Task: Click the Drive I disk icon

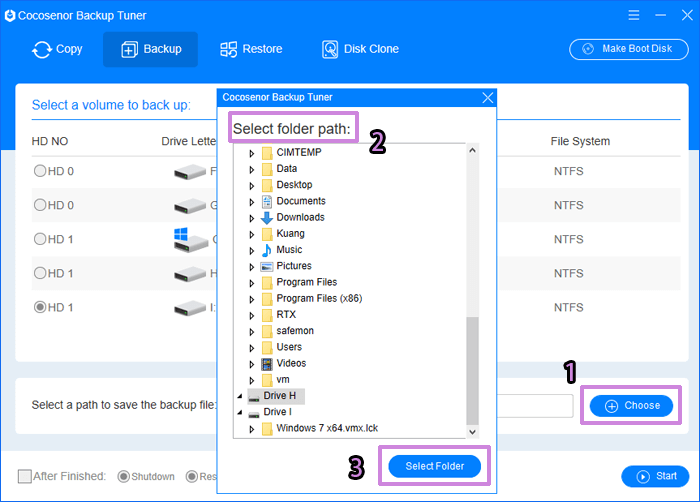Action: click(x=254, y=414)
